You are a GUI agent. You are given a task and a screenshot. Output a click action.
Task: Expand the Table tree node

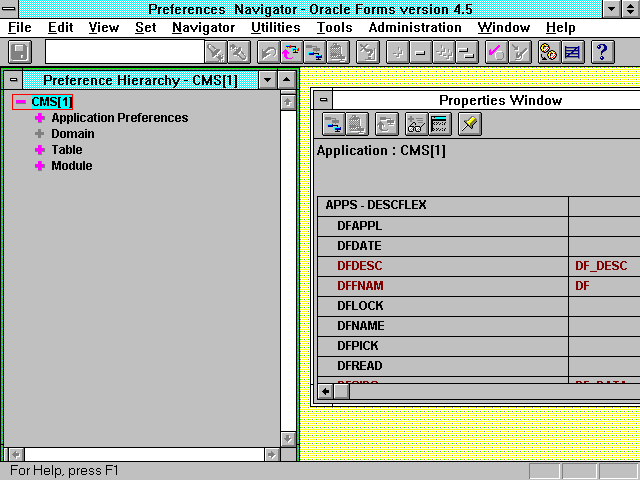[x=40, y=150]
